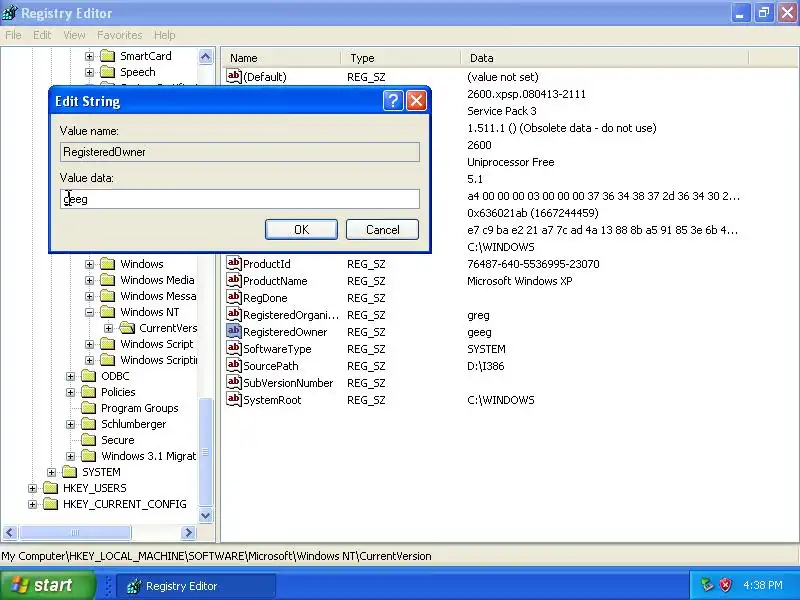The width and height of the screenshot is (800, 600).
Task: Expand the SmartCard tree node
Action: [89, 56]
